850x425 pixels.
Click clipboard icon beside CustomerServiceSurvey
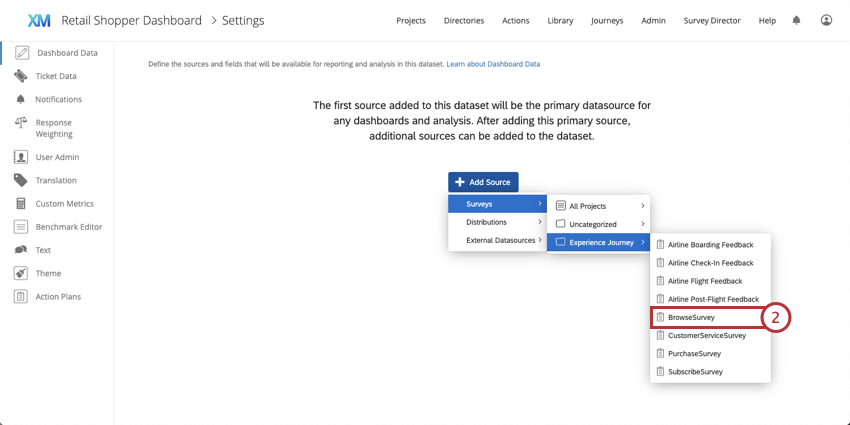[x=660, y=336]
